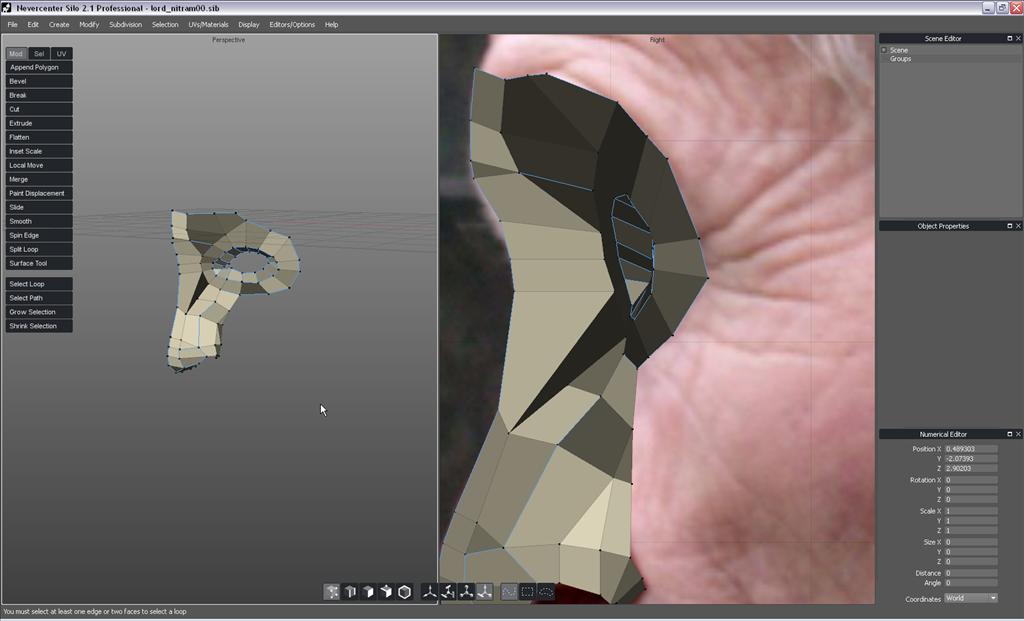1024x621 pixels.
Task: Click the Bevel button
Action: click(x=39, y=82)
